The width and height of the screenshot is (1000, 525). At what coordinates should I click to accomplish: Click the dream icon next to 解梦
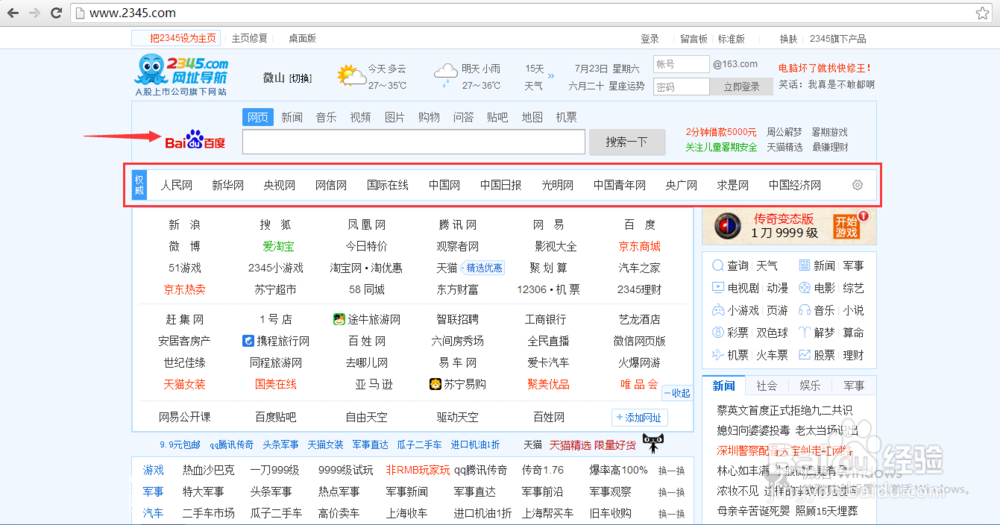click(804, 332)
